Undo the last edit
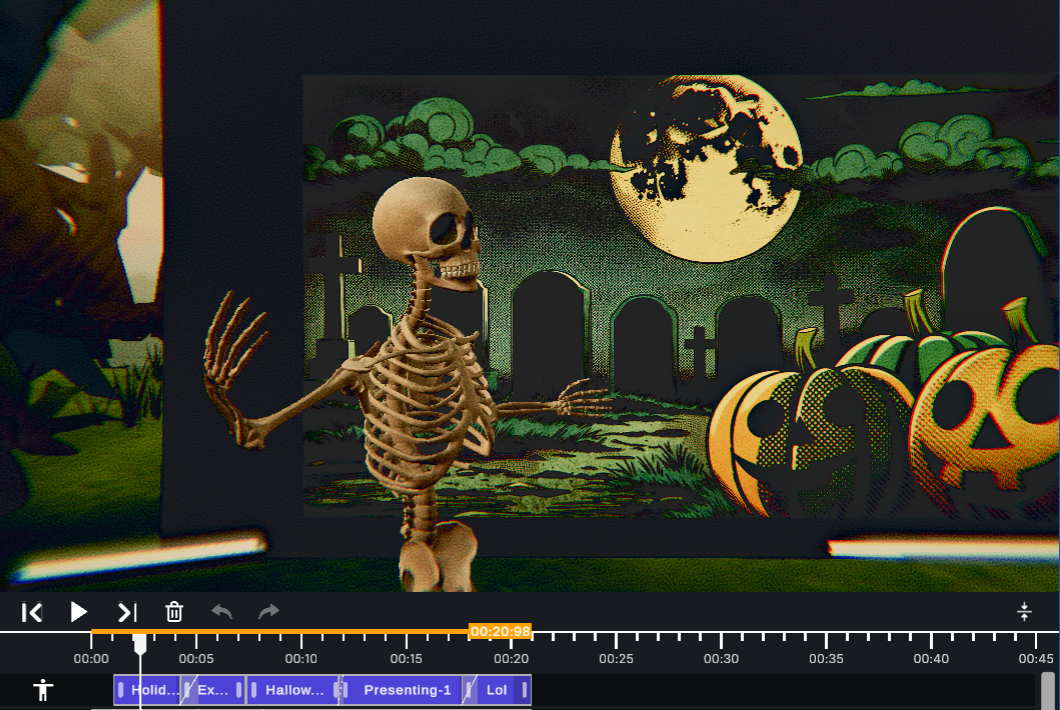The width and height of the screenshot is (1060, 710). coord(222,611)
